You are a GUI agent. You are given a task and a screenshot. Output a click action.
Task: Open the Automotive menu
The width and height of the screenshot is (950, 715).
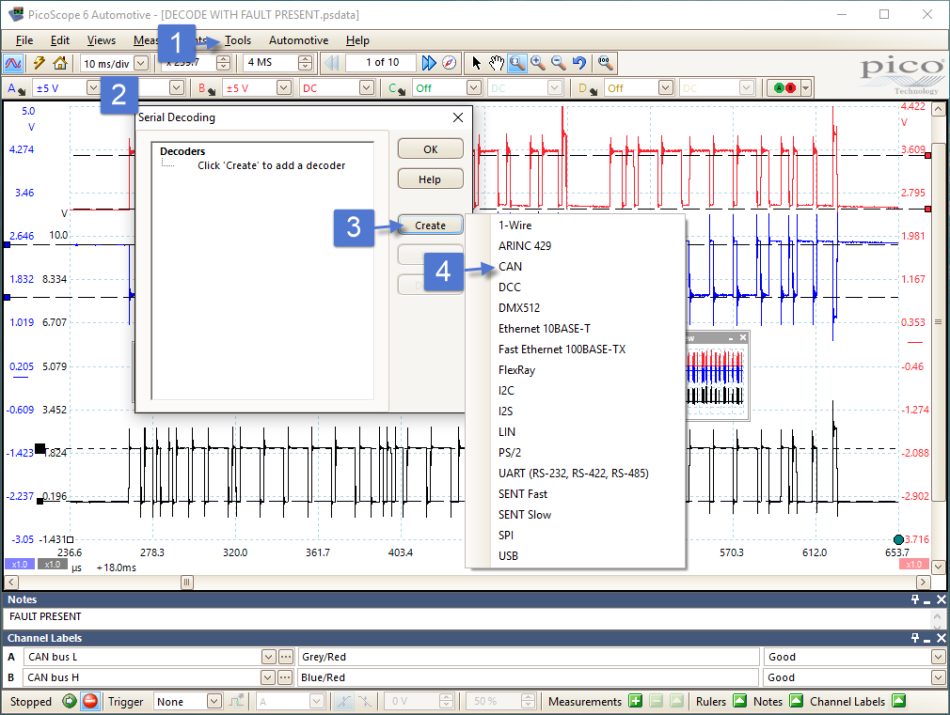[x=298, y=41]
